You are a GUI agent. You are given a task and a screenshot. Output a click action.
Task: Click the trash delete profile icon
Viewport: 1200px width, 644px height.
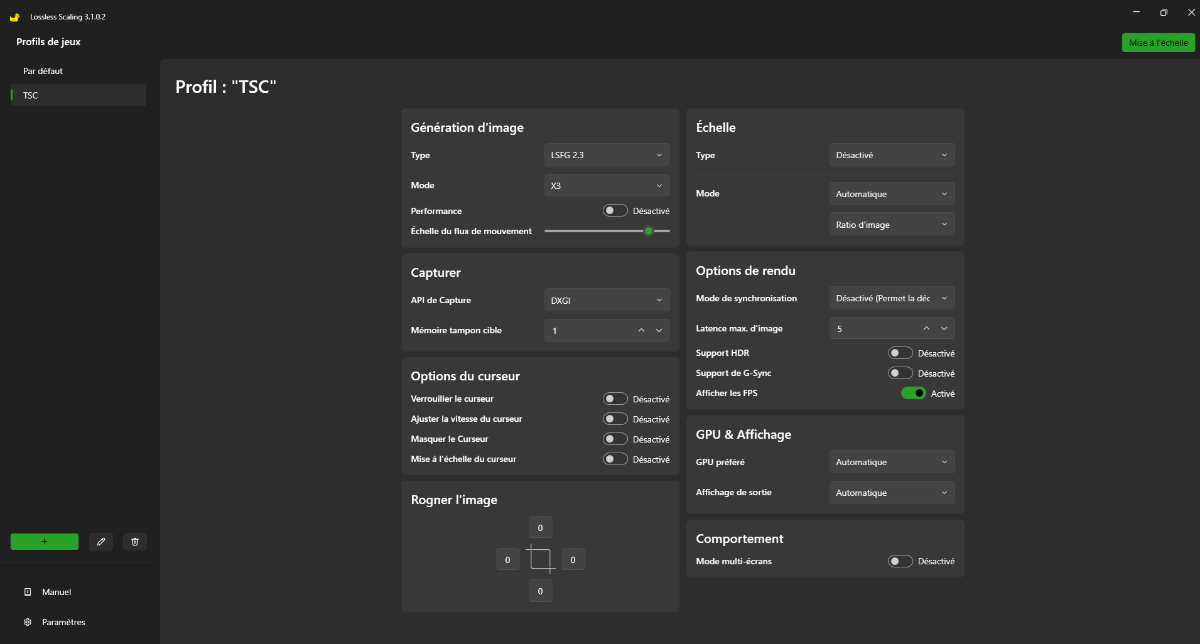[x=135, y=541]
